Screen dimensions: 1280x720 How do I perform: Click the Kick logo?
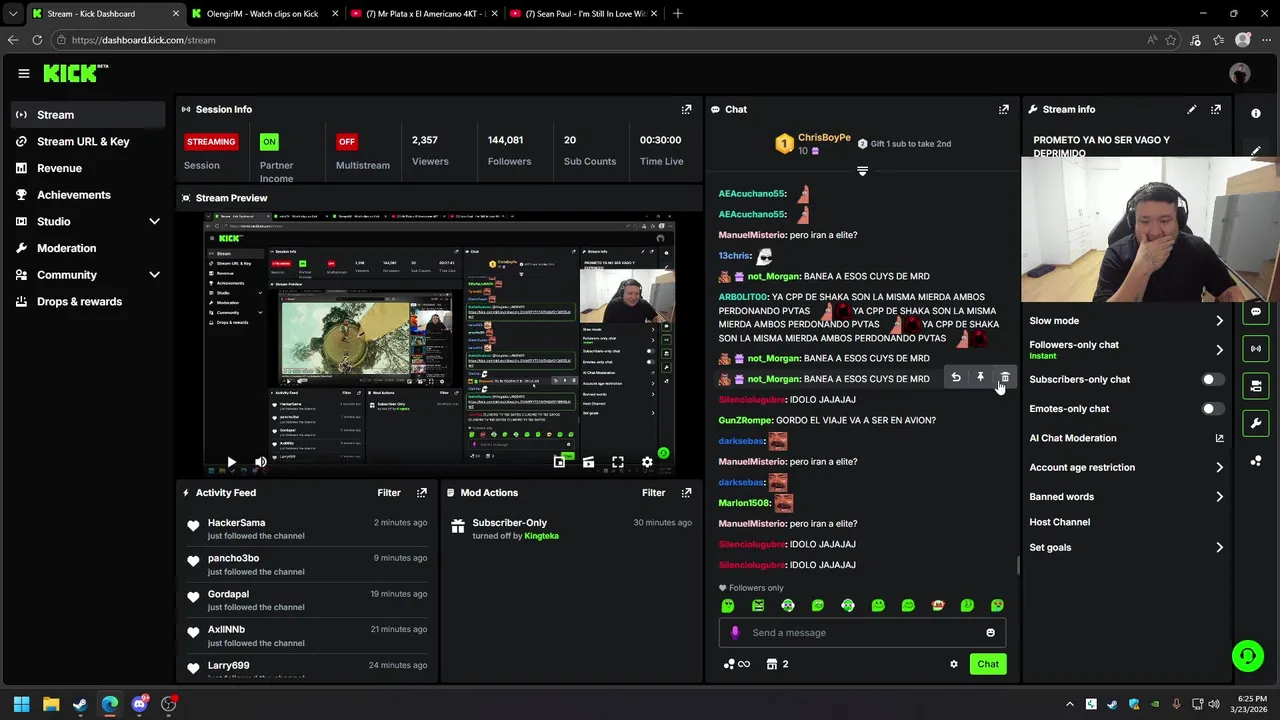point(75,73)
